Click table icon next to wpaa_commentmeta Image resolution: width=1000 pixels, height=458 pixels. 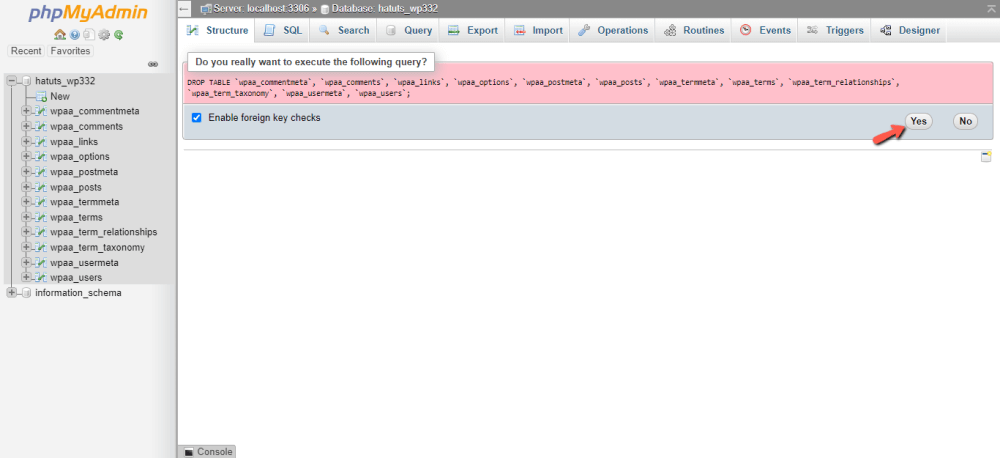41,111
